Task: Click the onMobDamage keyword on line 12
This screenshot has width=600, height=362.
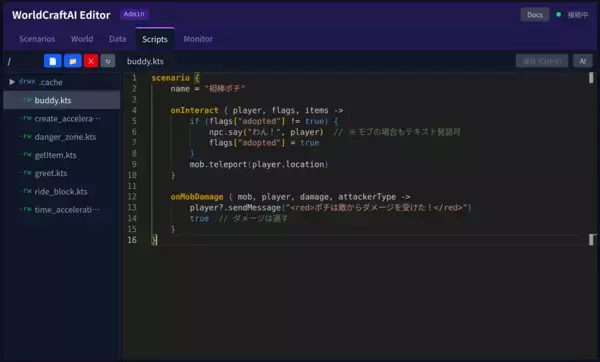Action: (x=197, y=197)
